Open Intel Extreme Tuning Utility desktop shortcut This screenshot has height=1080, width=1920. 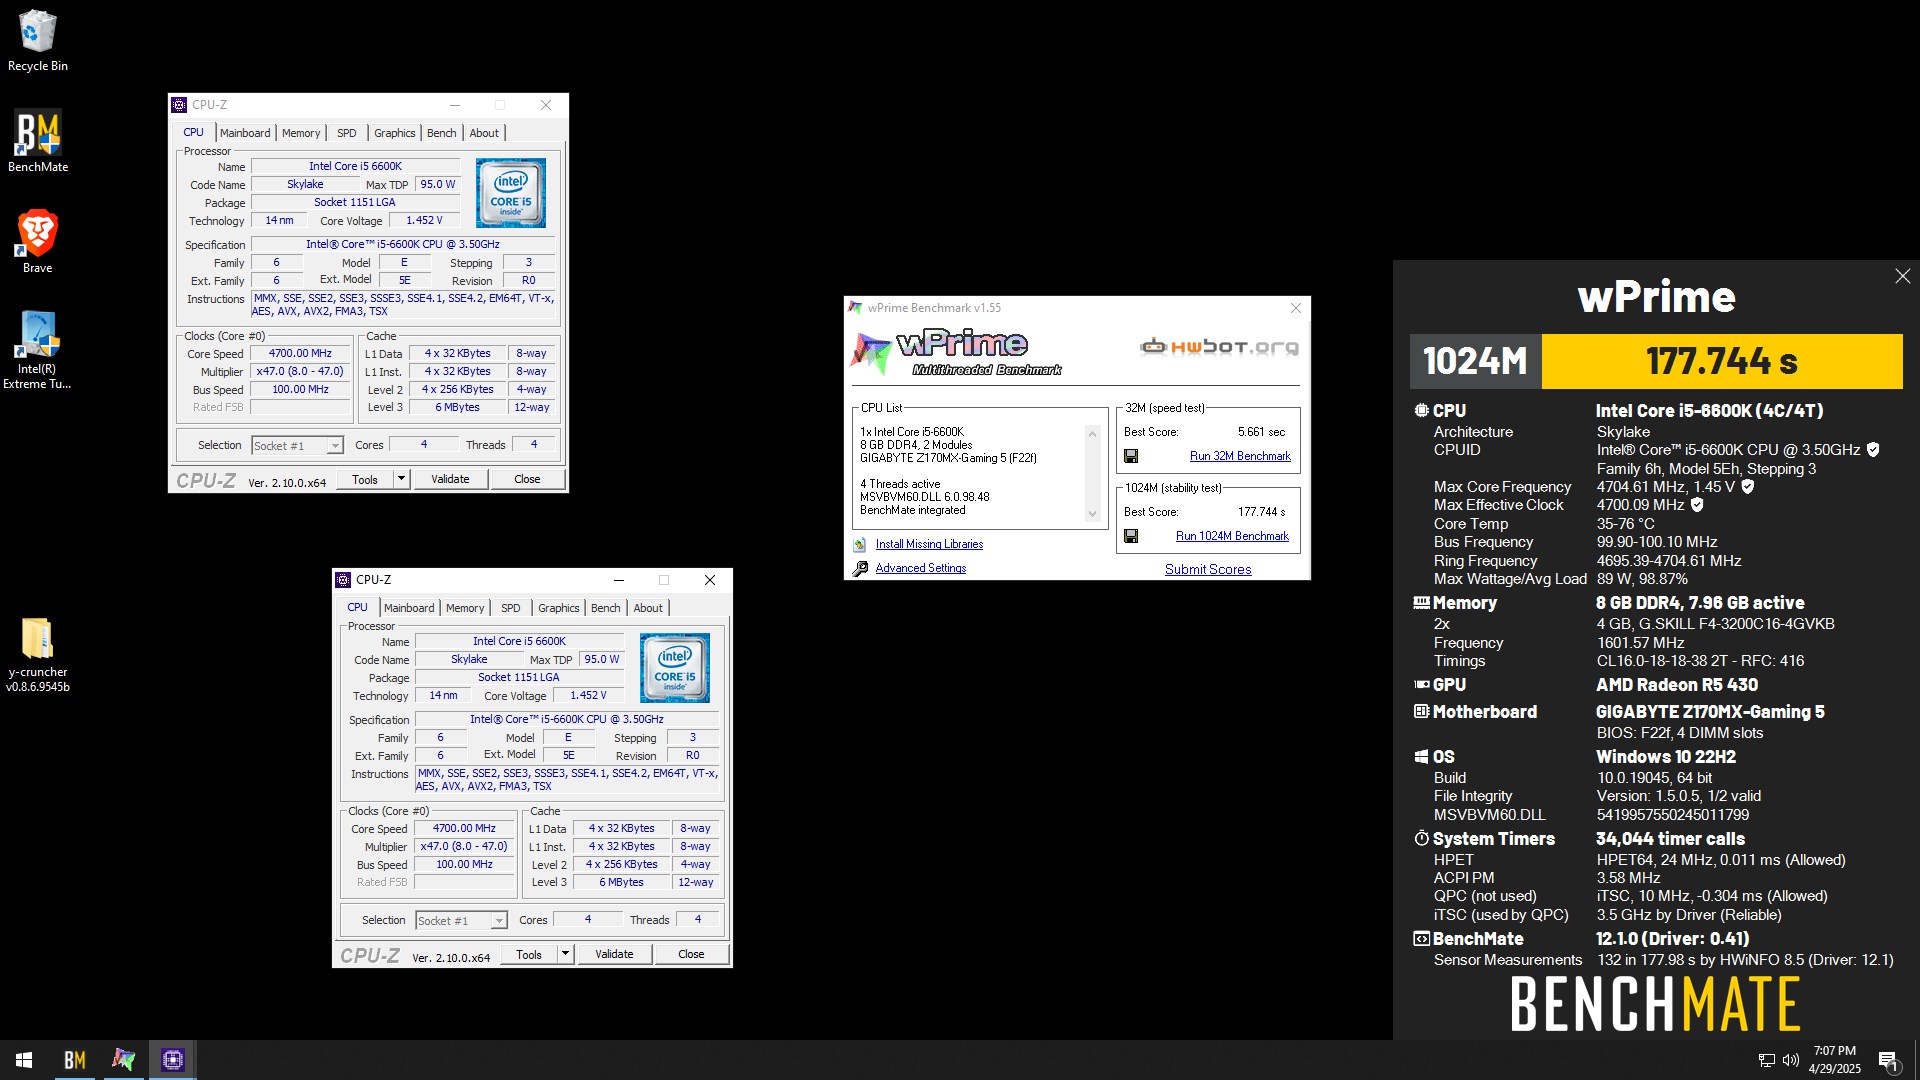37,350
